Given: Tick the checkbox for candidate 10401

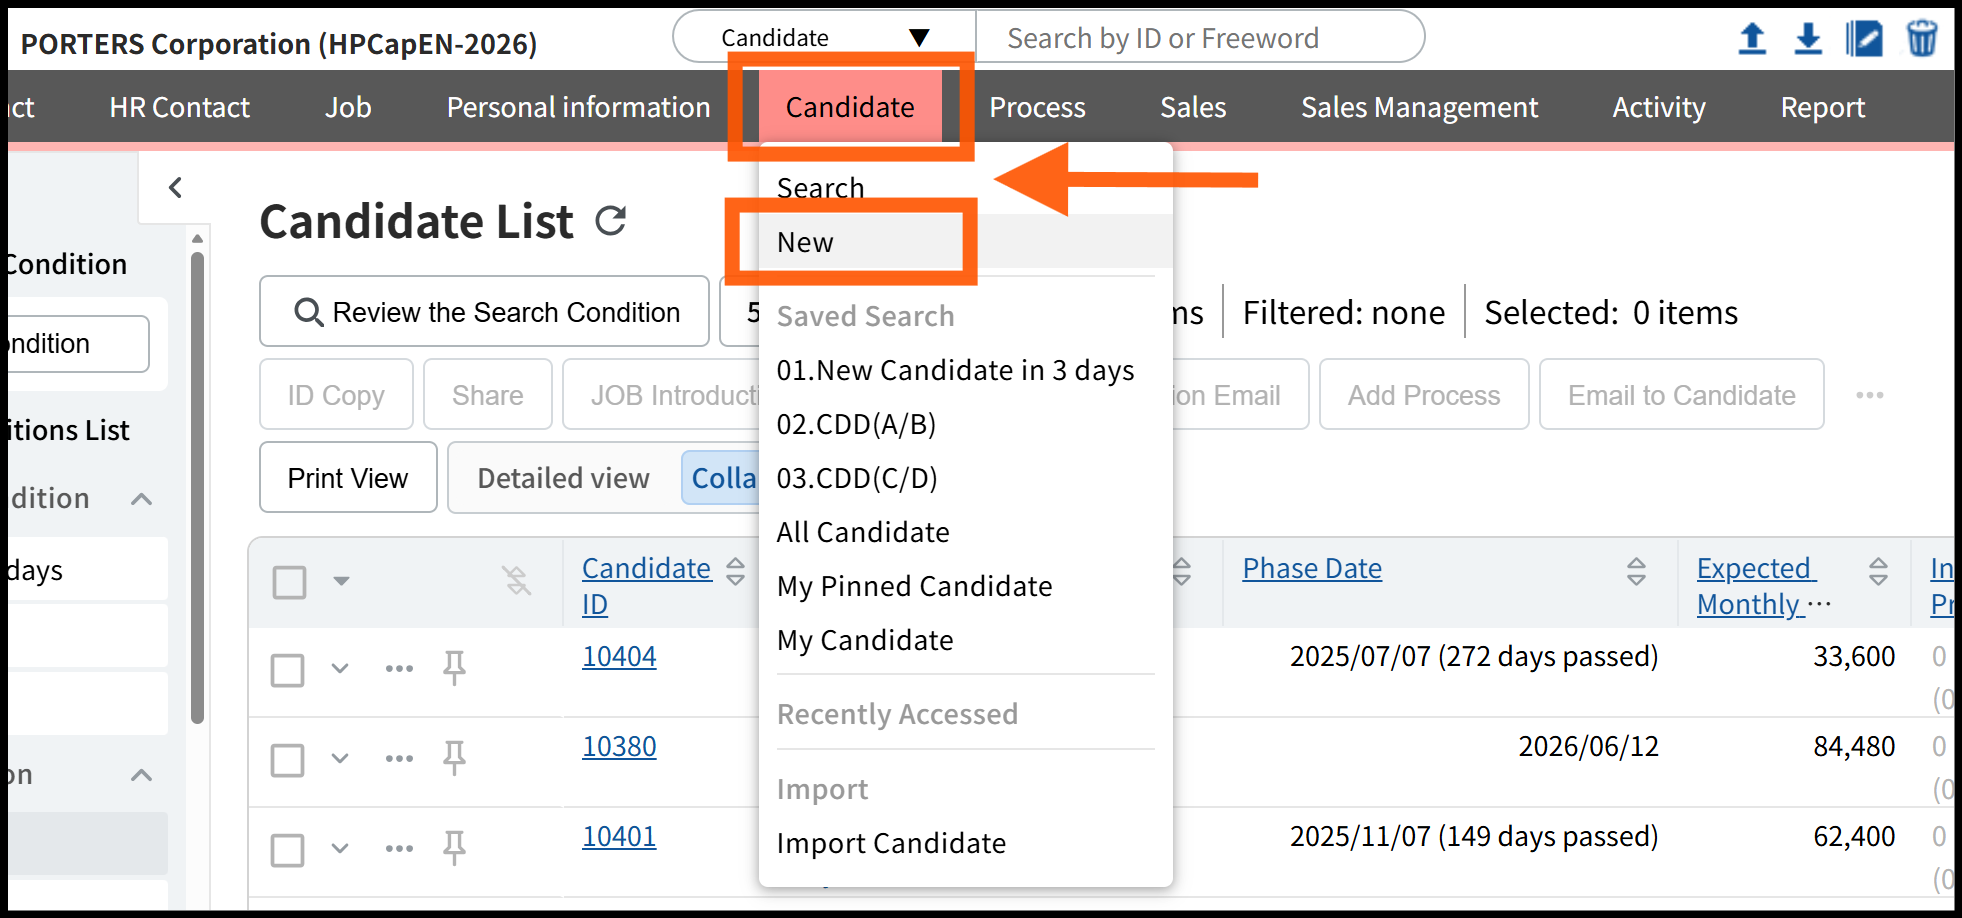Looking at the screenshot, I should coord(288,849).
